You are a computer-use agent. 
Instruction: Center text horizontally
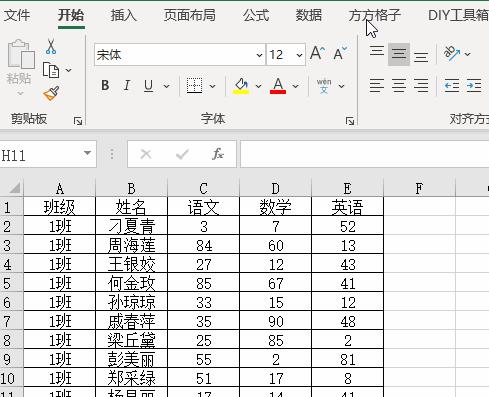[399, 86]
